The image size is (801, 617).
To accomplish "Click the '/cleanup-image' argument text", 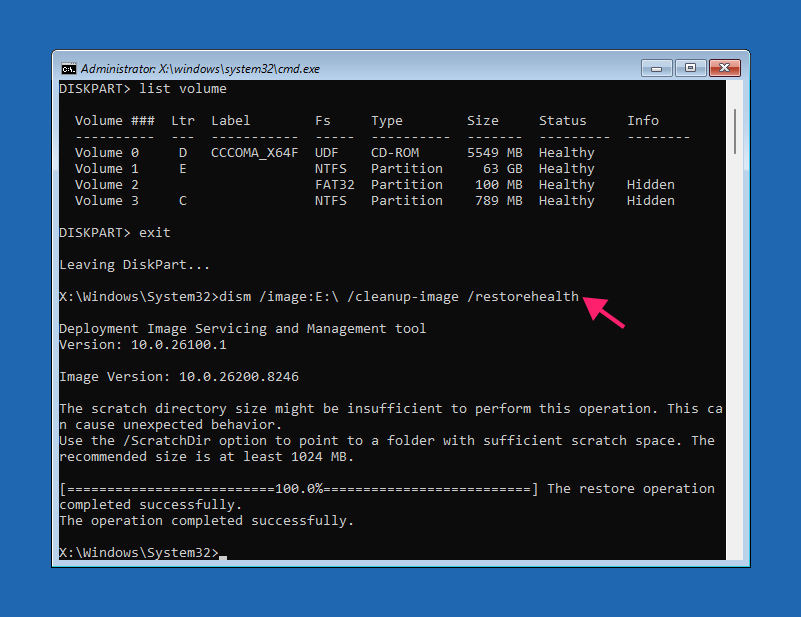I will point(403,297).
